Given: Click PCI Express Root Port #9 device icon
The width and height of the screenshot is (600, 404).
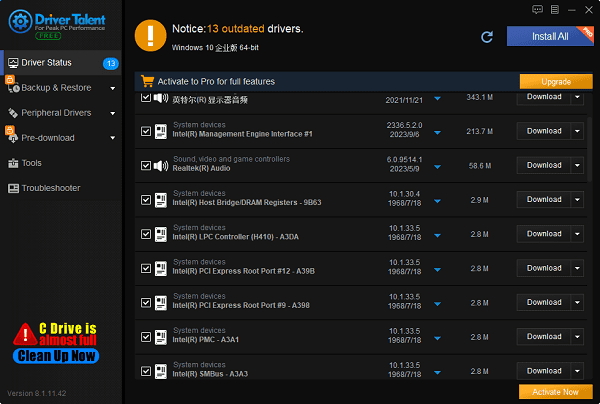Looking at the screenshot, I should [x=161, y=303].
